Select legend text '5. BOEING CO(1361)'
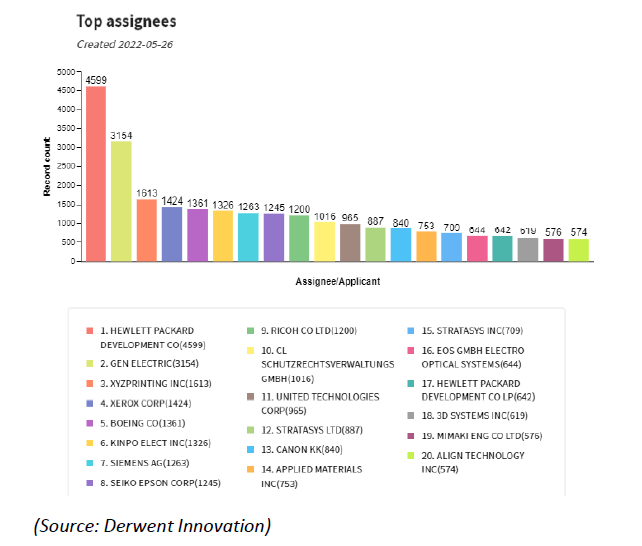 (143, 423)
